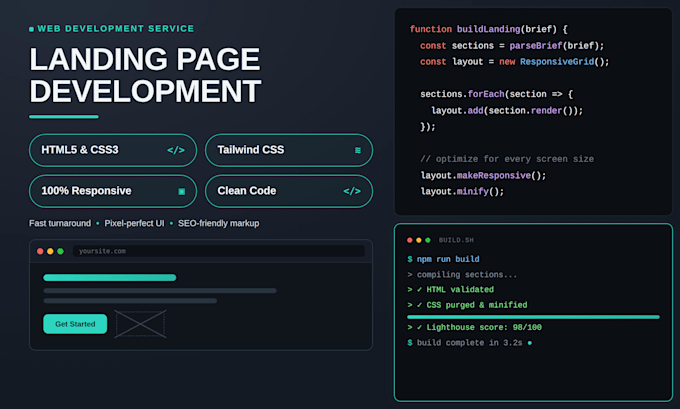Click the teal heading bar in browser mockup
Screen dimensions: 680x409
pyautogui.click(x=110, y=278)
